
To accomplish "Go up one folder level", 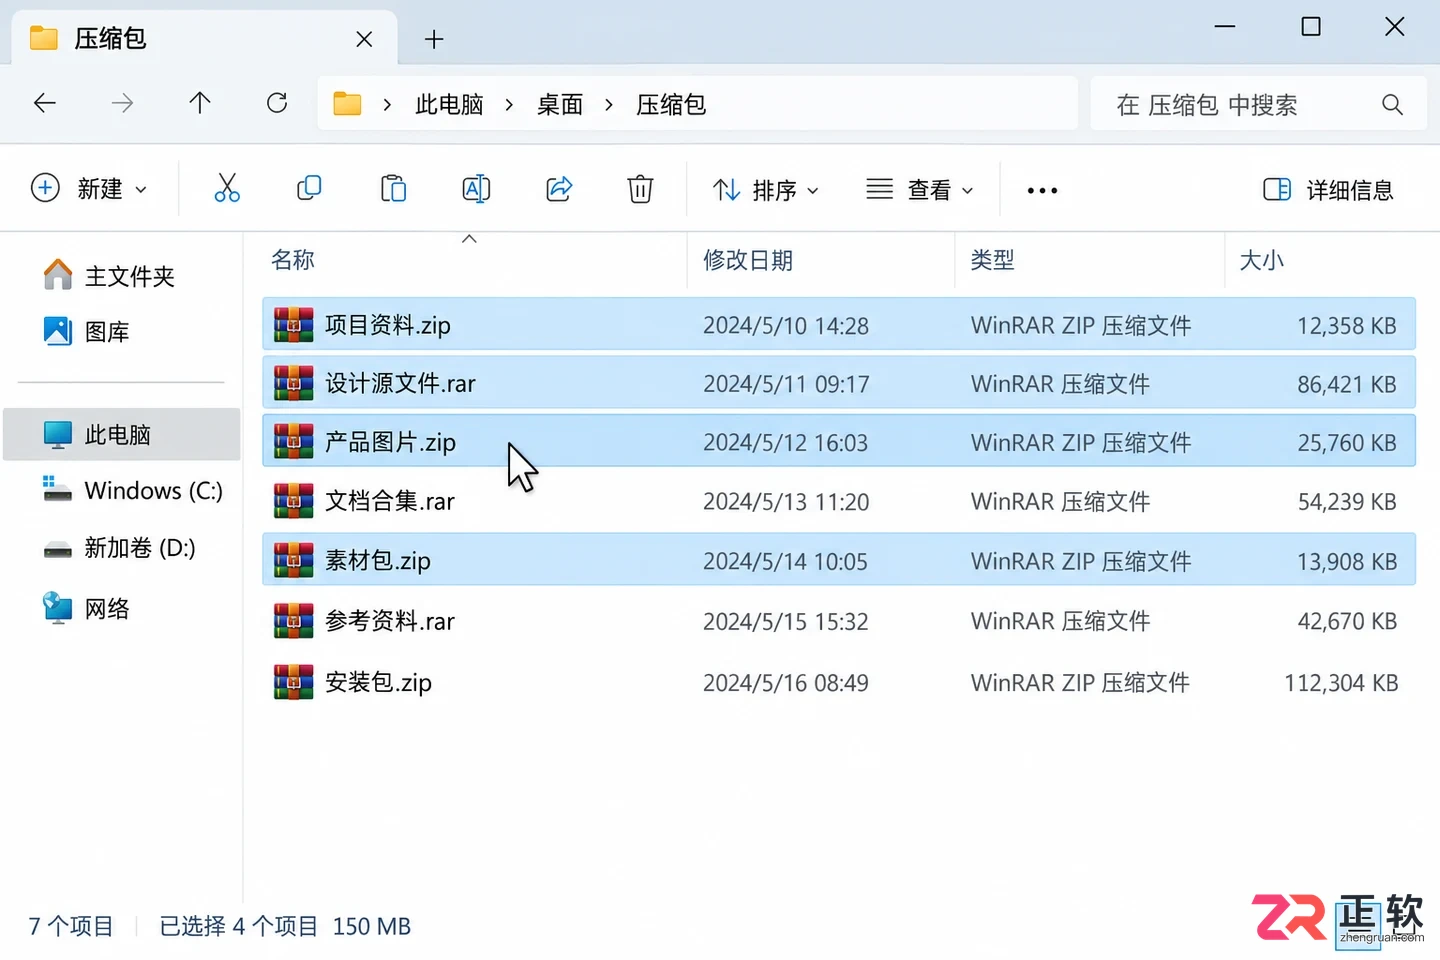I will tap(200, 103).
